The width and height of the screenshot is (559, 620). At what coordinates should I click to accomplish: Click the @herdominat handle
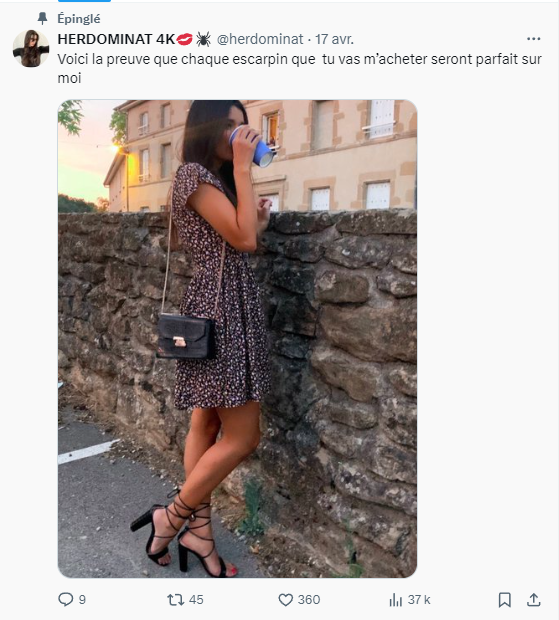point(260,39)
